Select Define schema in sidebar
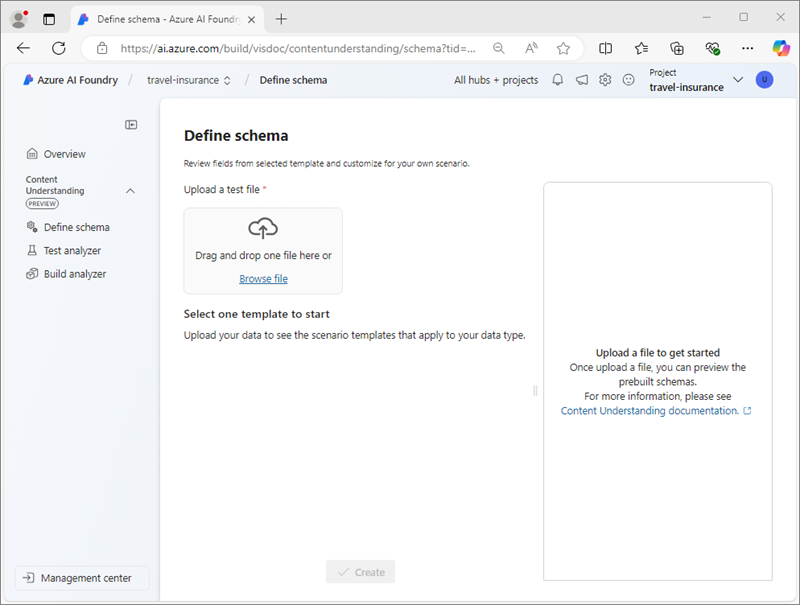The height and width of the screenshot is (605, 800). (68, 227)
